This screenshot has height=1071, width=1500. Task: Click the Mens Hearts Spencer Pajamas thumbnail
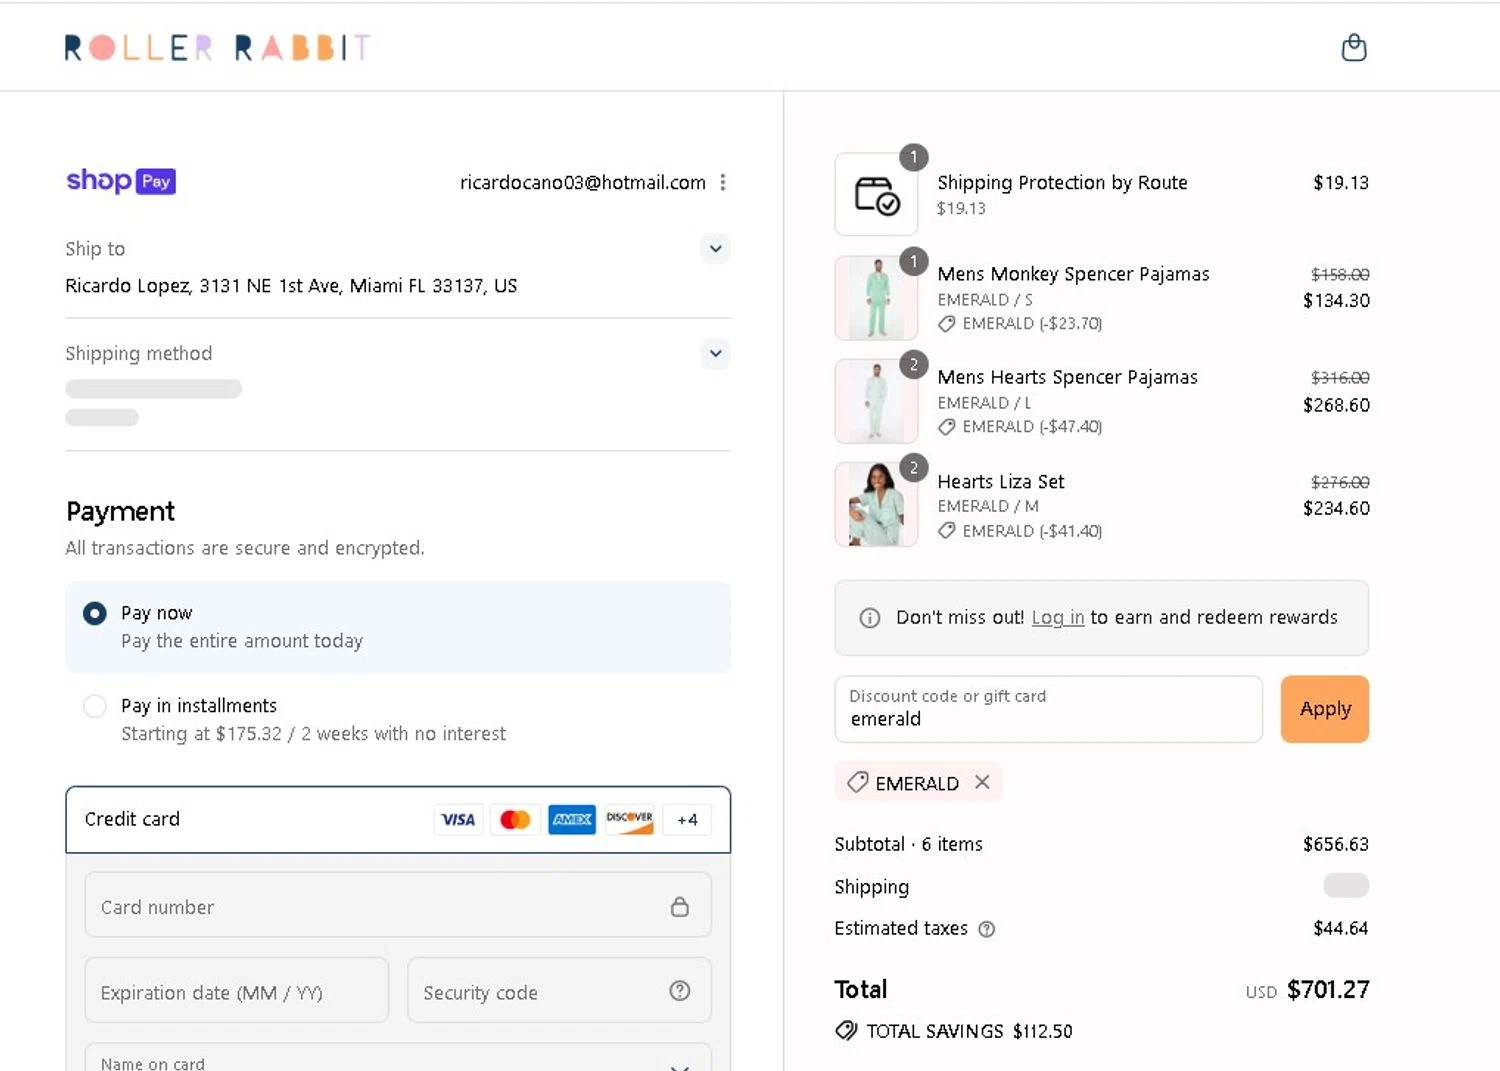point(876,401)
